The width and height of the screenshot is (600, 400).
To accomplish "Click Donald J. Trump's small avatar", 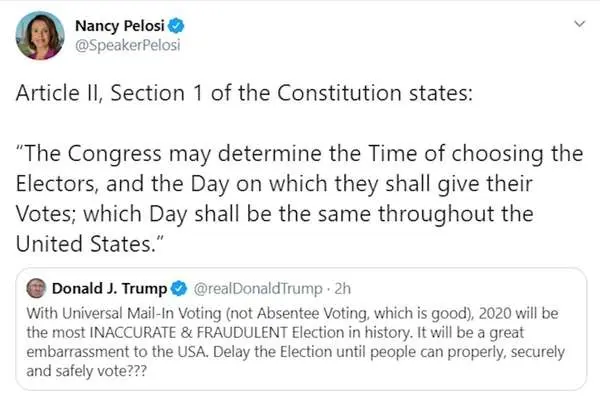I will coord(36,289).
